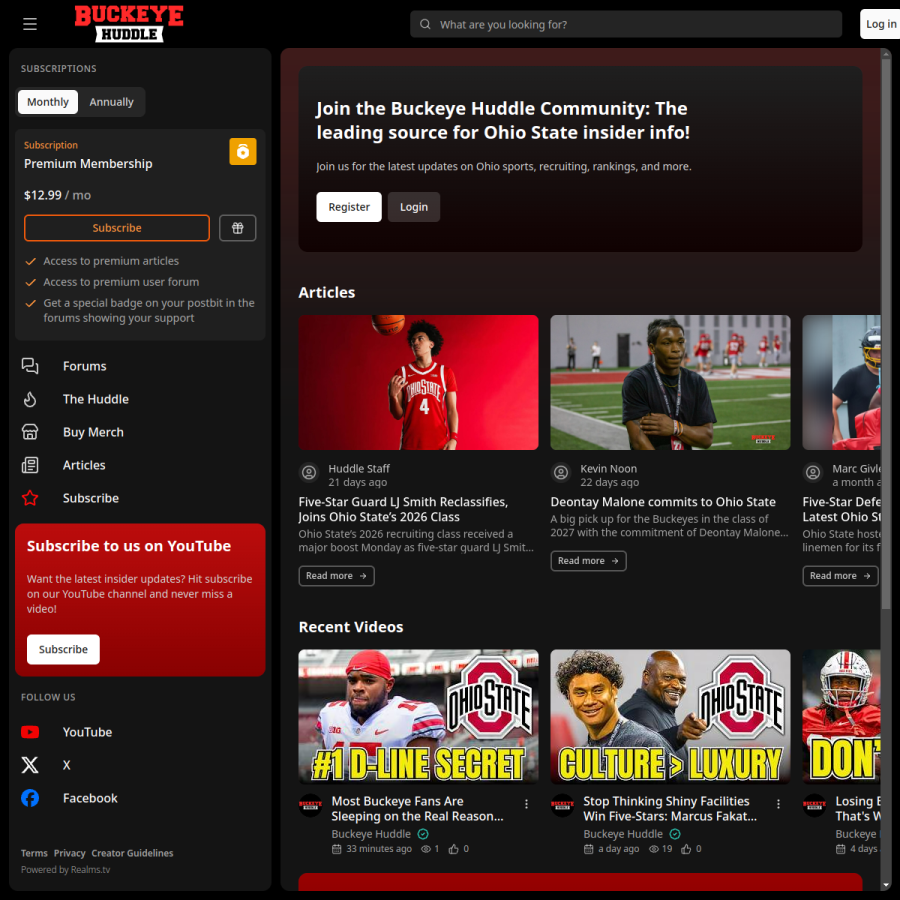The width and height of the screenshot is (900, 900).
Task: Open Deontay Malone field photo thumbnail
Action: [x=670, y=382]
